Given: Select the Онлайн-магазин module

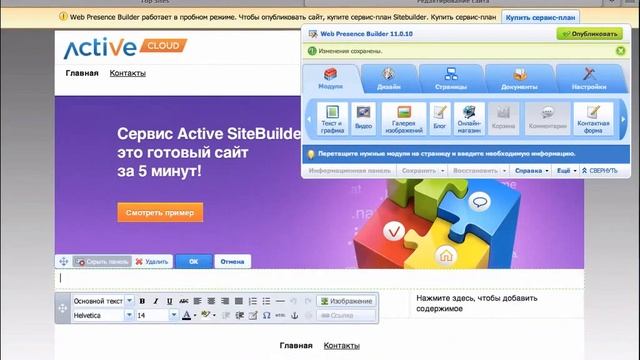Looking at the screenshot, I should click(x=469, y=118).
